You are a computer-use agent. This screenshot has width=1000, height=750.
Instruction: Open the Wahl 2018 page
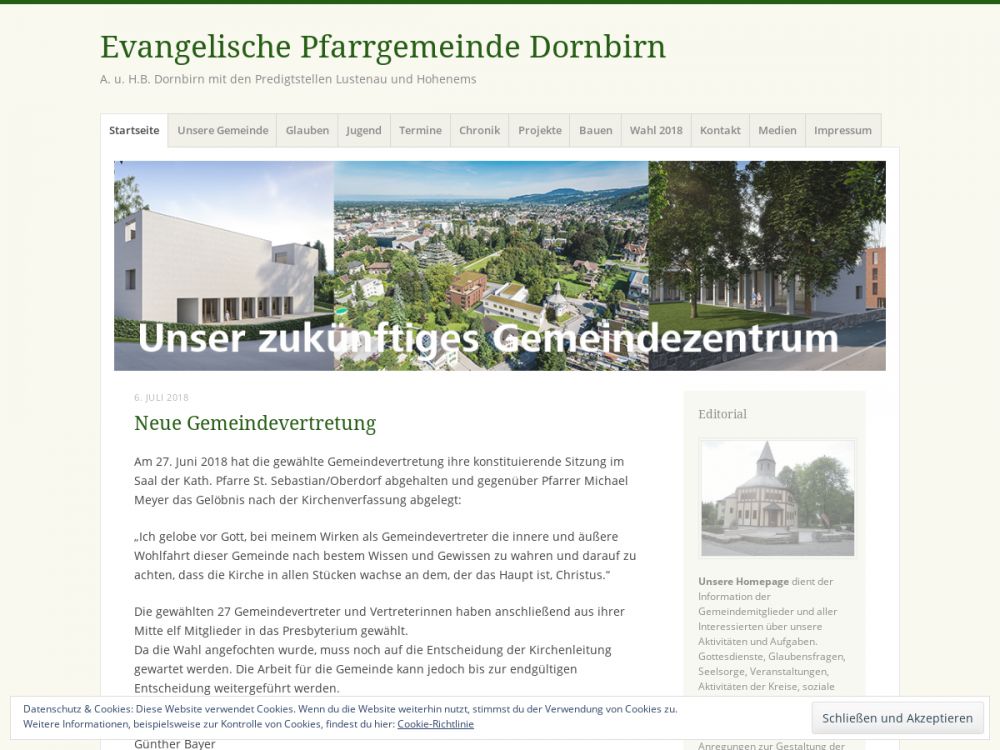pyautogui.click(x=656, y=130)
